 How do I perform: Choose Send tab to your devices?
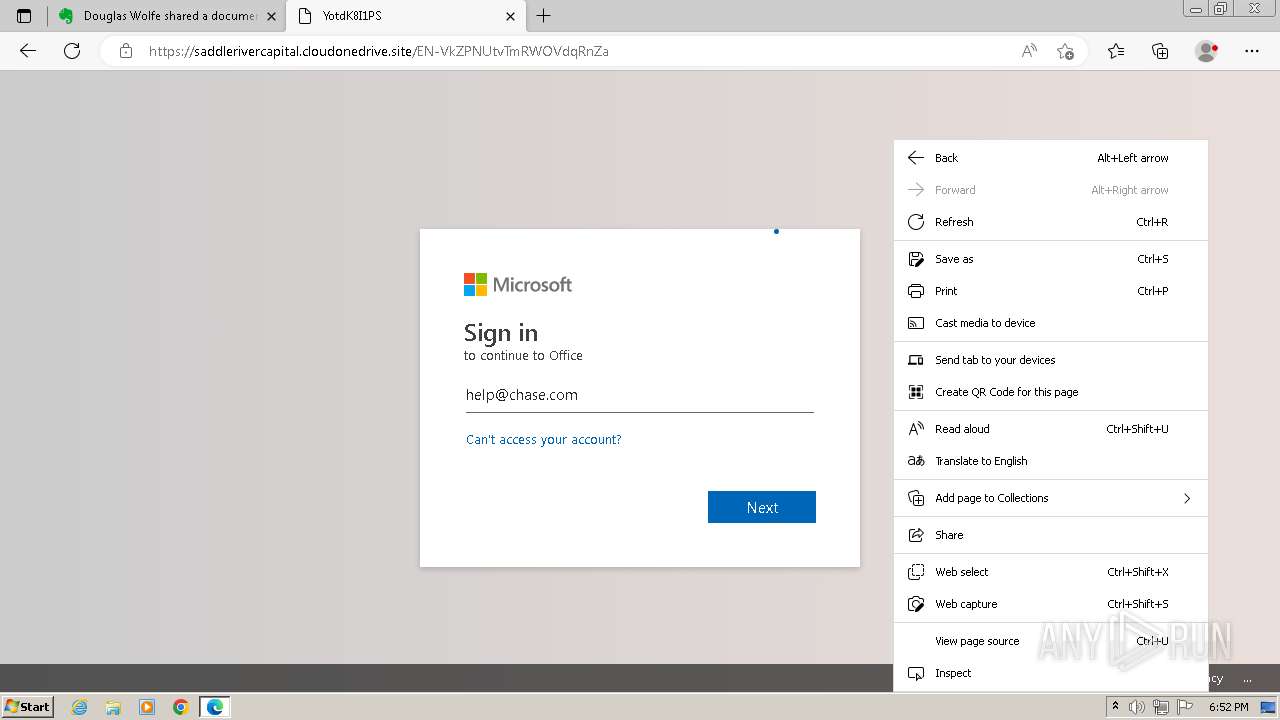click(x=1051, y=360)
